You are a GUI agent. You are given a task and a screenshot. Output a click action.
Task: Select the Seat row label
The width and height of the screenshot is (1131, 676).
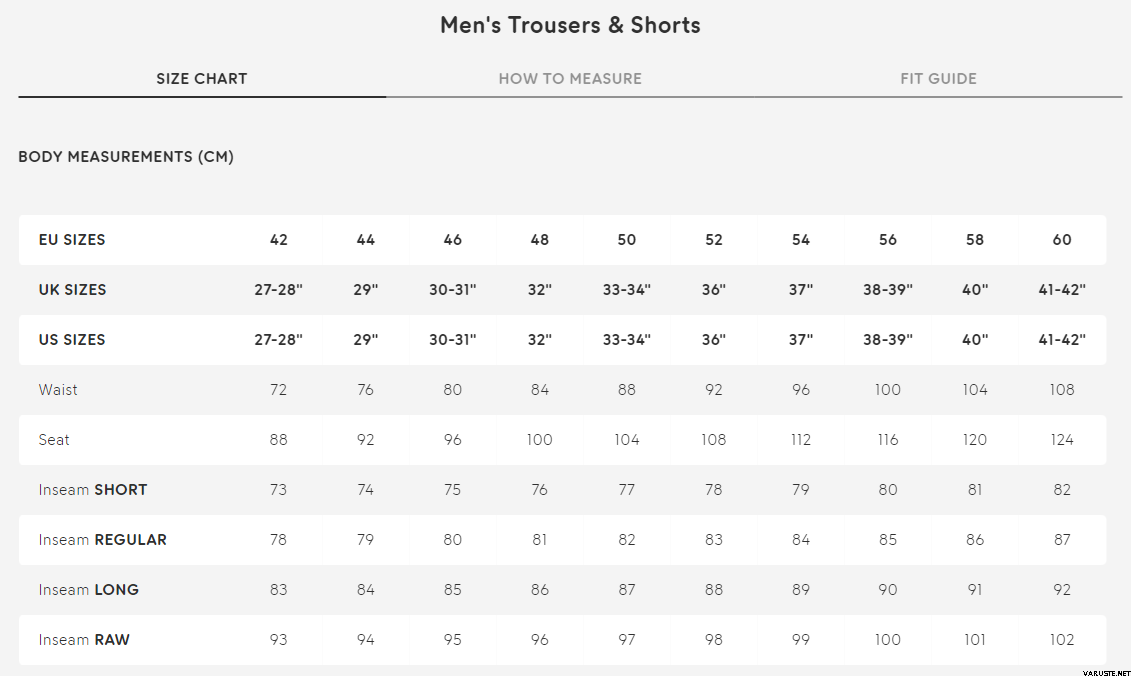pos(54,440)
